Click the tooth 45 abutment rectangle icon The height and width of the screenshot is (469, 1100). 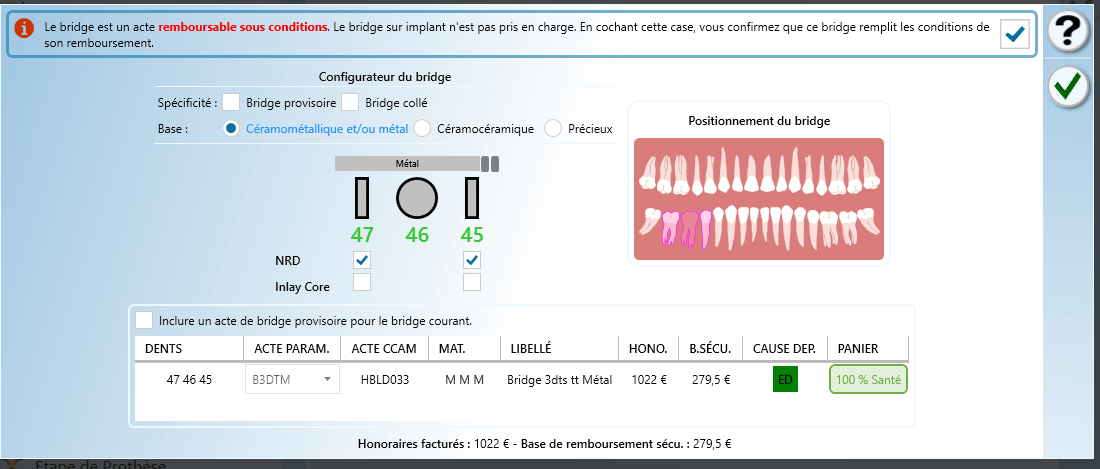pos(472,198)
